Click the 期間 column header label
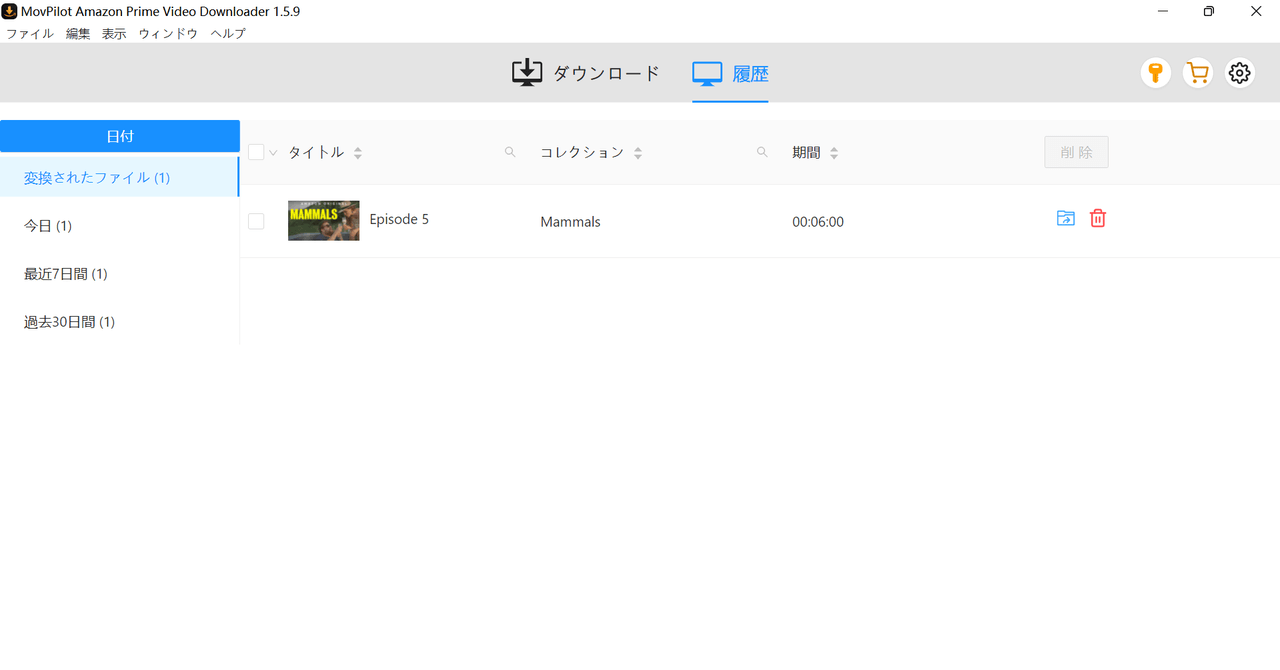Viewport: 1280px width, 670px height. (806, 152)
